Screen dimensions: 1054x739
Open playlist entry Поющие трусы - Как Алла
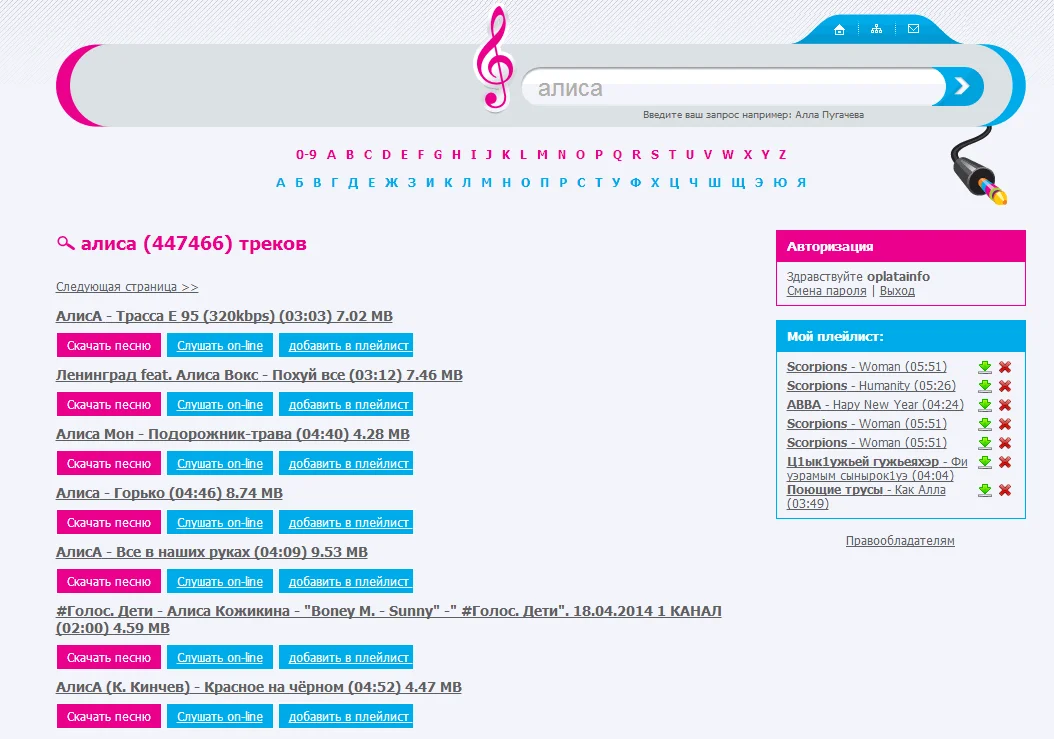pyautogui.click(x=866, y=496)
